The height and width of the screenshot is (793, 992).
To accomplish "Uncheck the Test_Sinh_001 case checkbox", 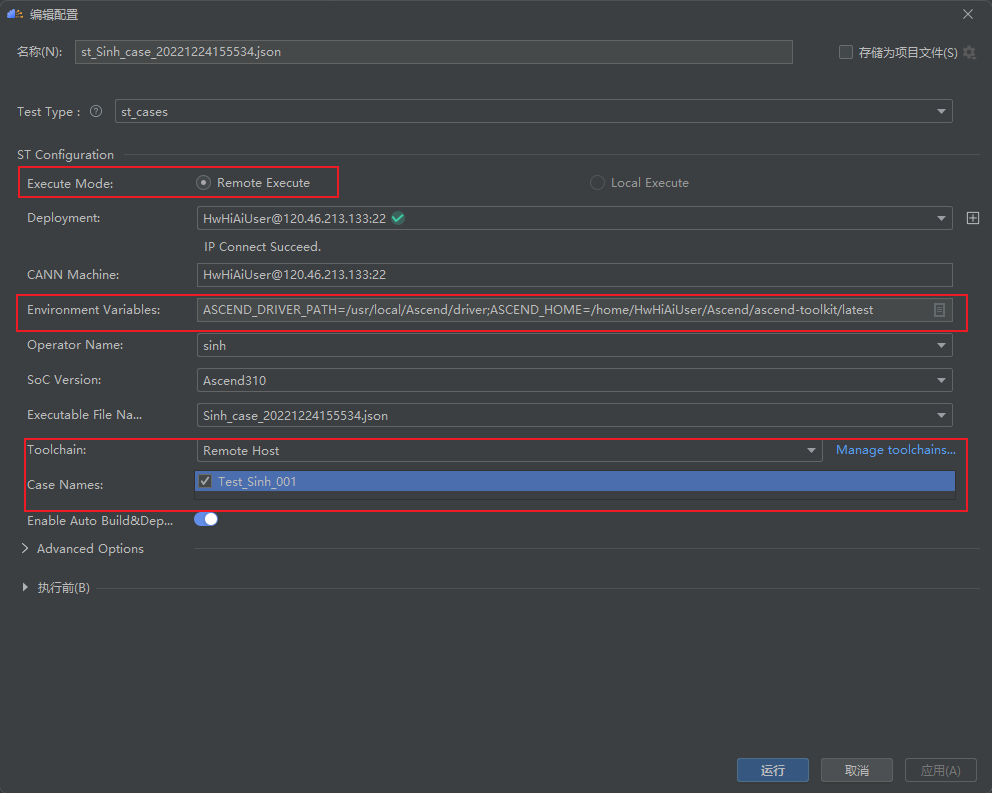I will pos(206,481).
